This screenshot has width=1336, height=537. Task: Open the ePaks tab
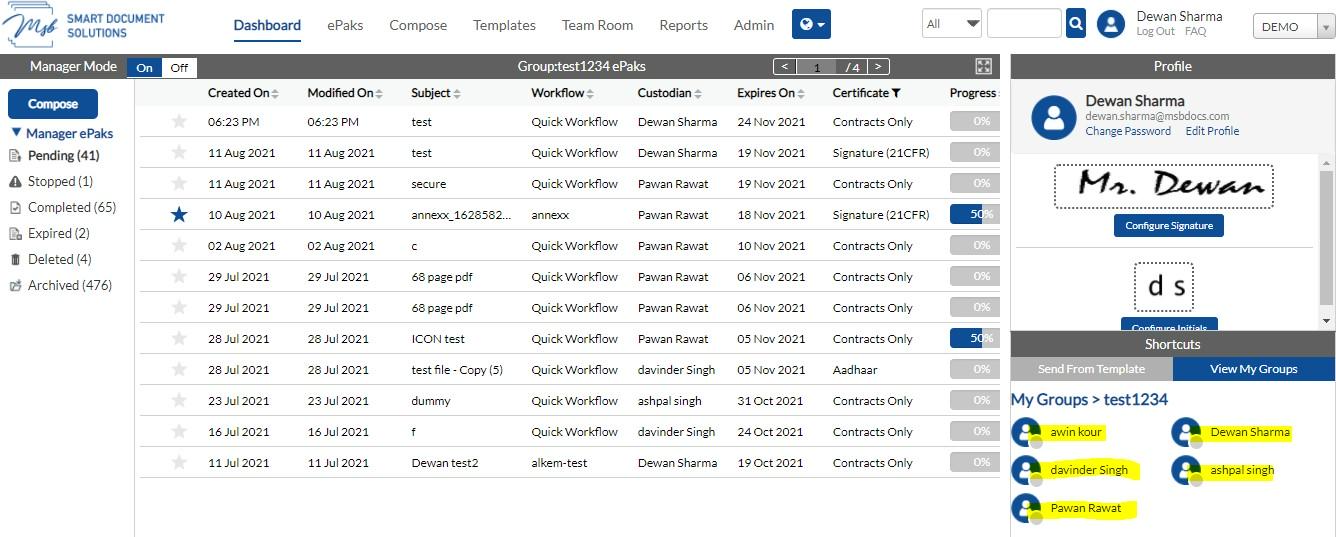click(x=345, y=25)
